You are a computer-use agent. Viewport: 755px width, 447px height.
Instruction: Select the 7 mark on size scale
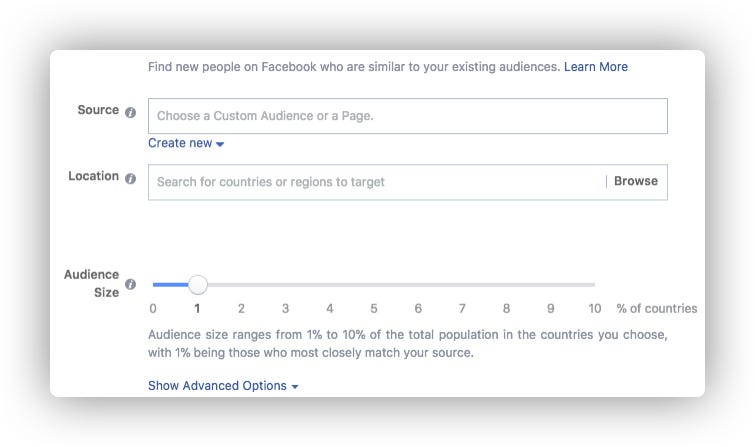coord(462,308)
